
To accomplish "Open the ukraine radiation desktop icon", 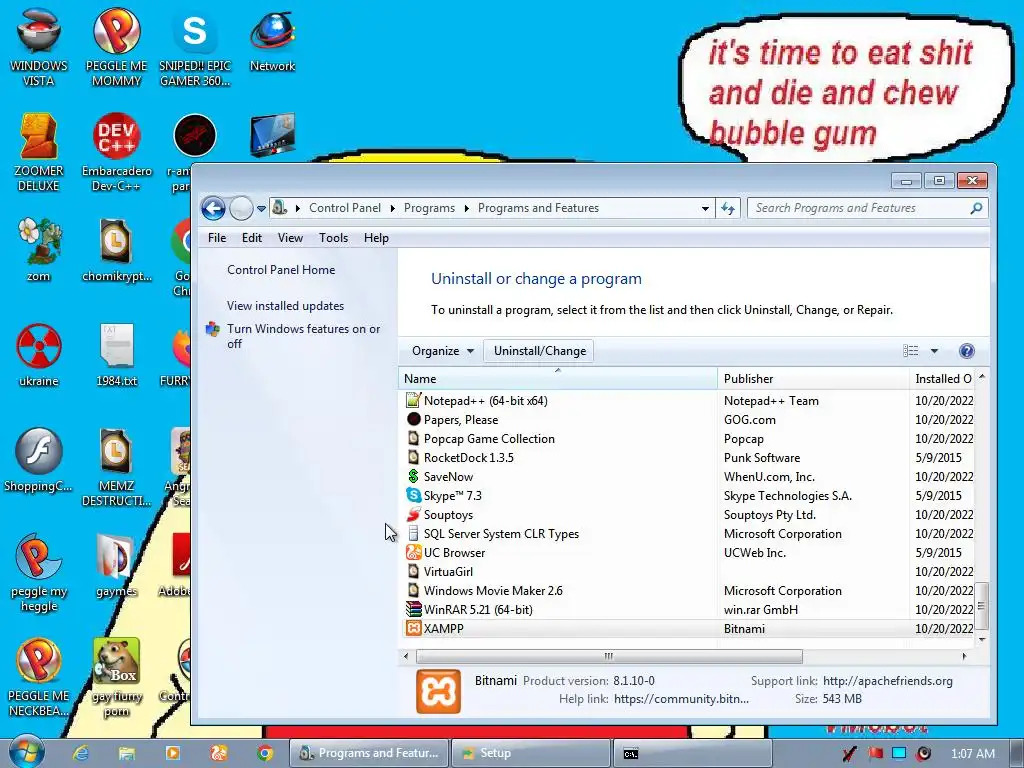I will [x=39, y=355].
